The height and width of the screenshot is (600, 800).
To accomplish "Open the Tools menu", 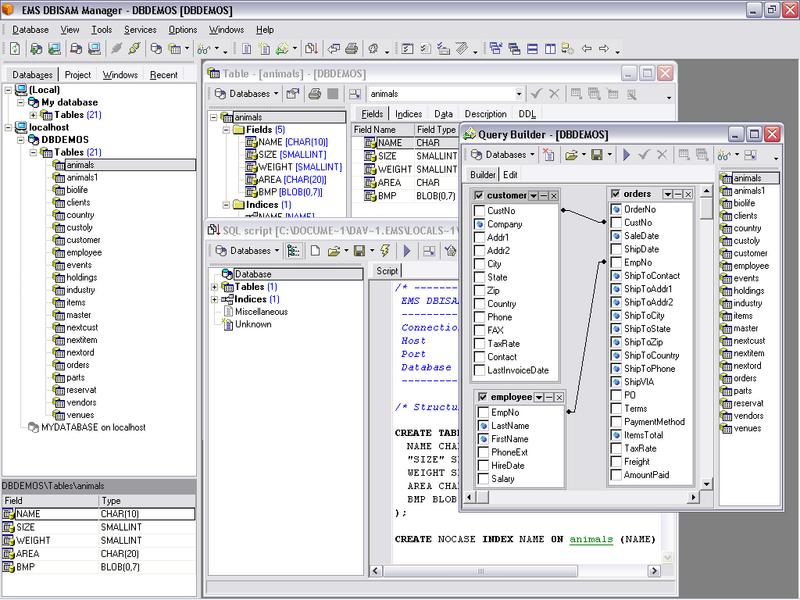I will 102,30.
